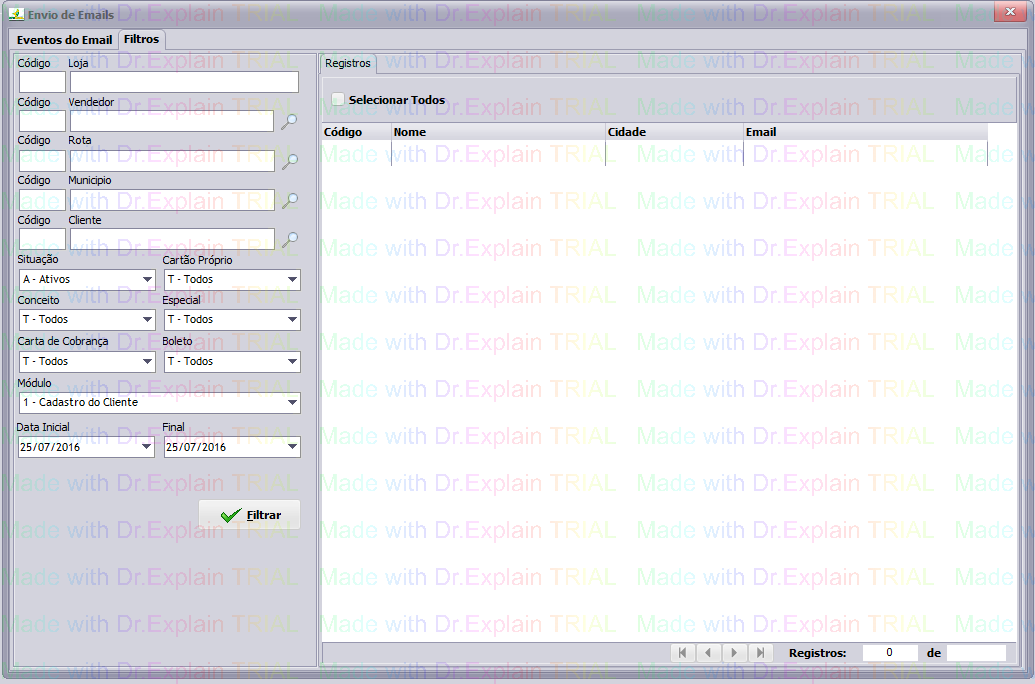Check the Selecionar Todos checkbox
Viewport: 1035px width, 684px height.
tap(338, 100)
